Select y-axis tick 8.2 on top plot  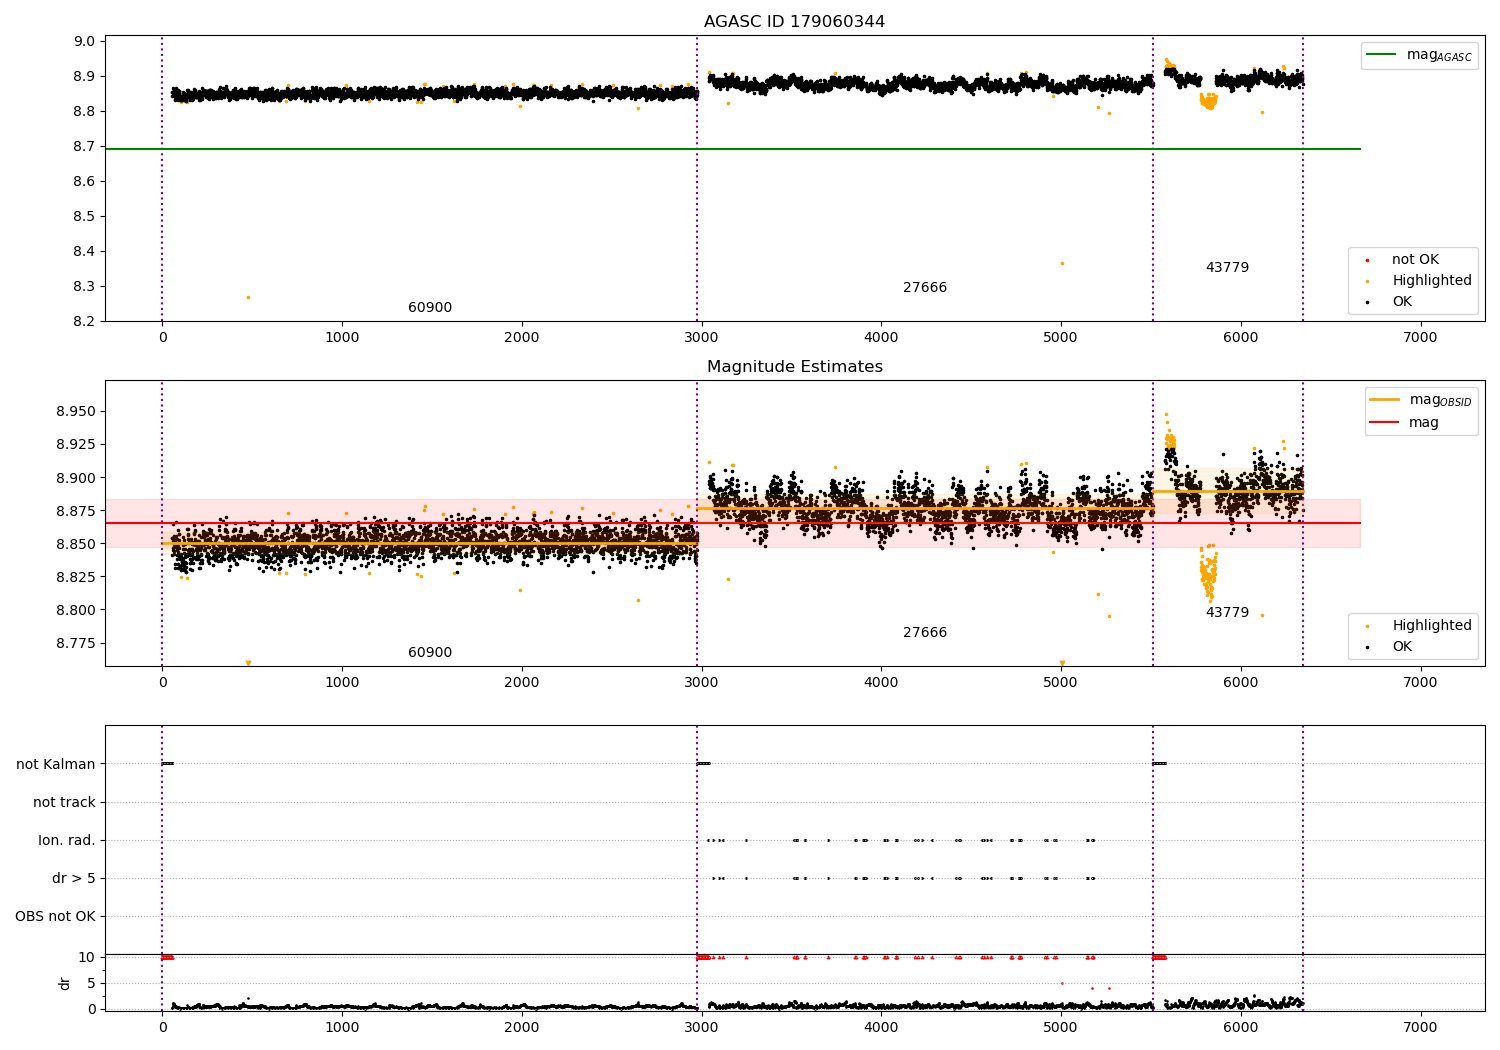[86, 322]
